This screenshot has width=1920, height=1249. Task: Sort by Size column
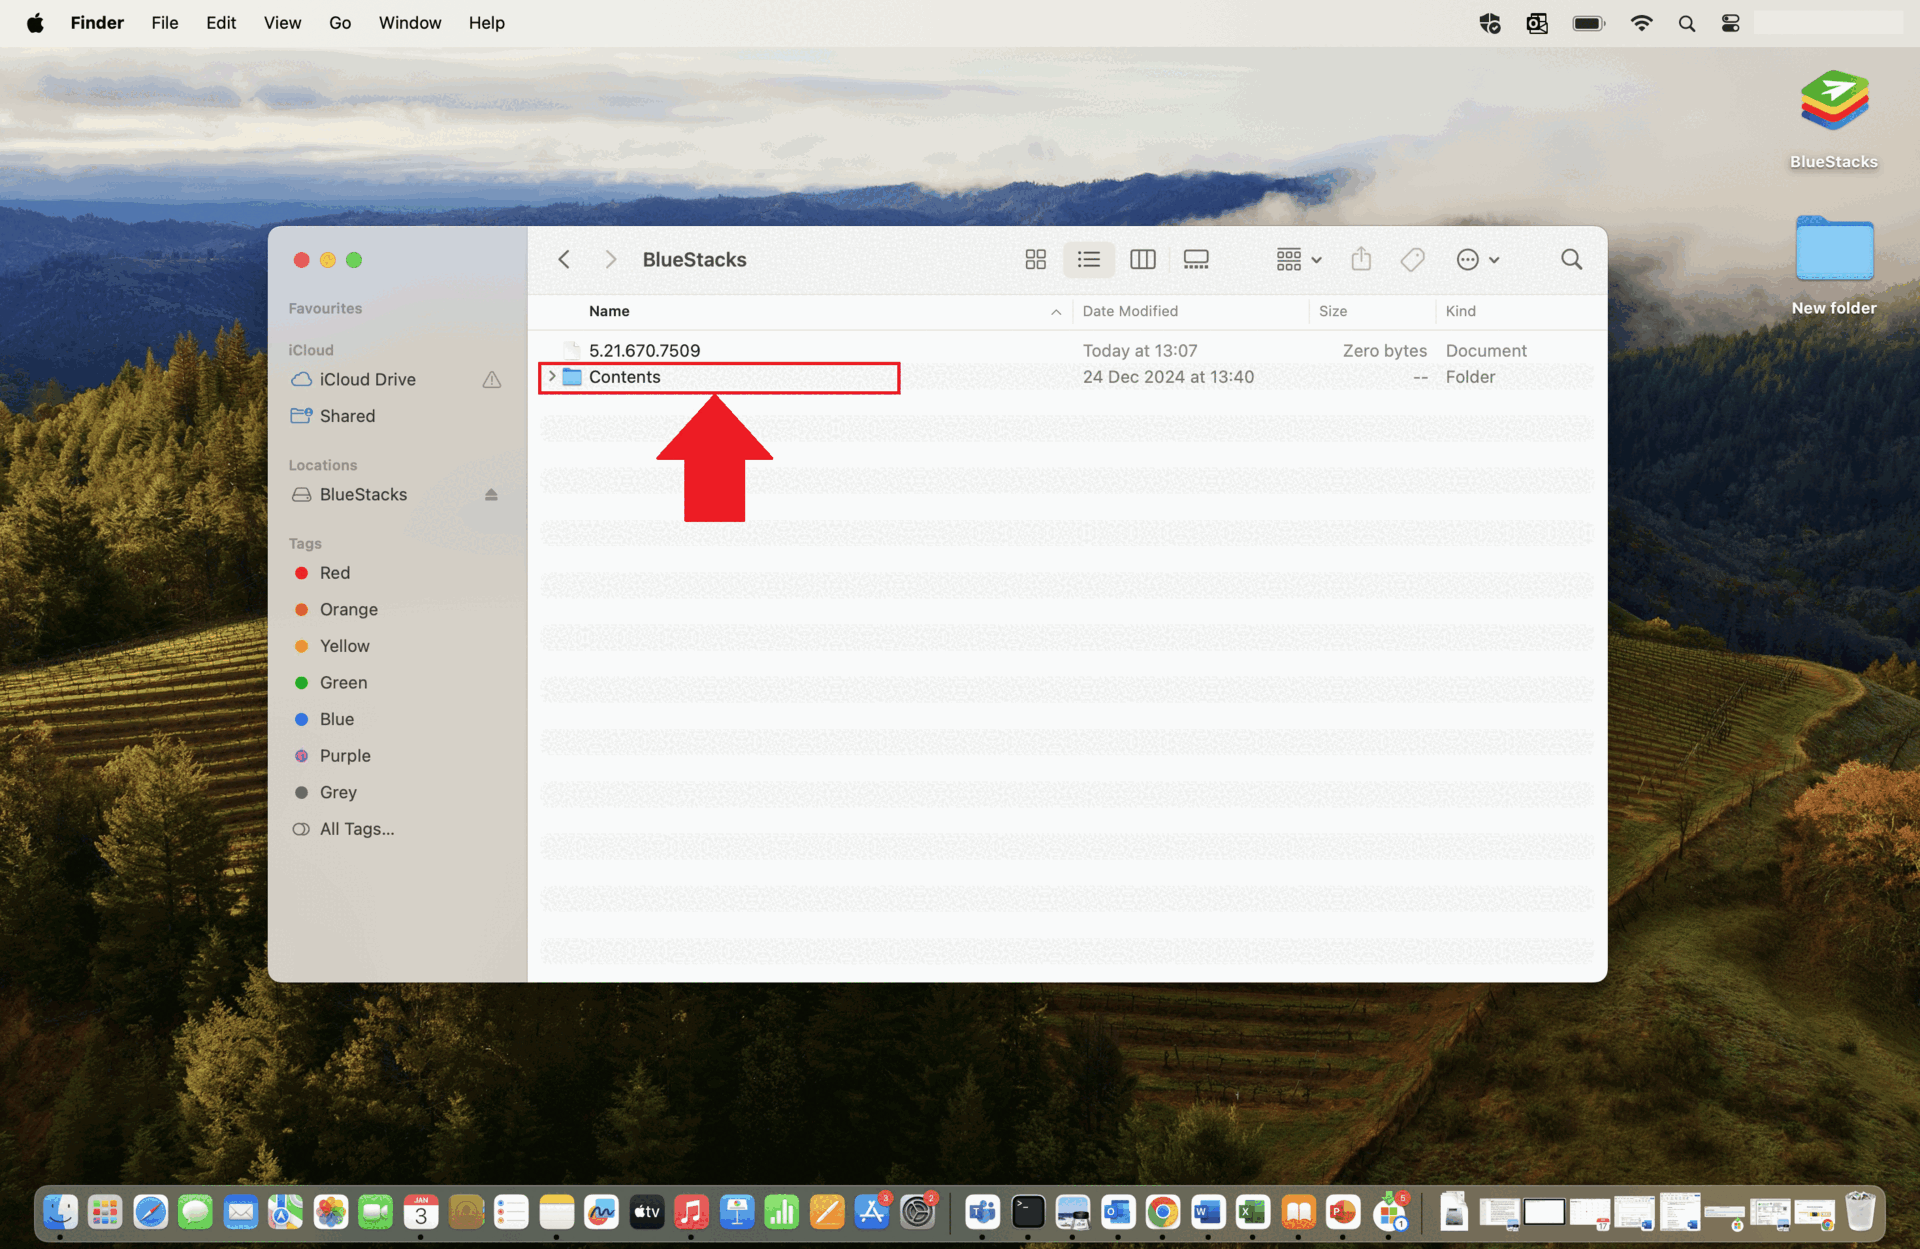pos(1332,311)
